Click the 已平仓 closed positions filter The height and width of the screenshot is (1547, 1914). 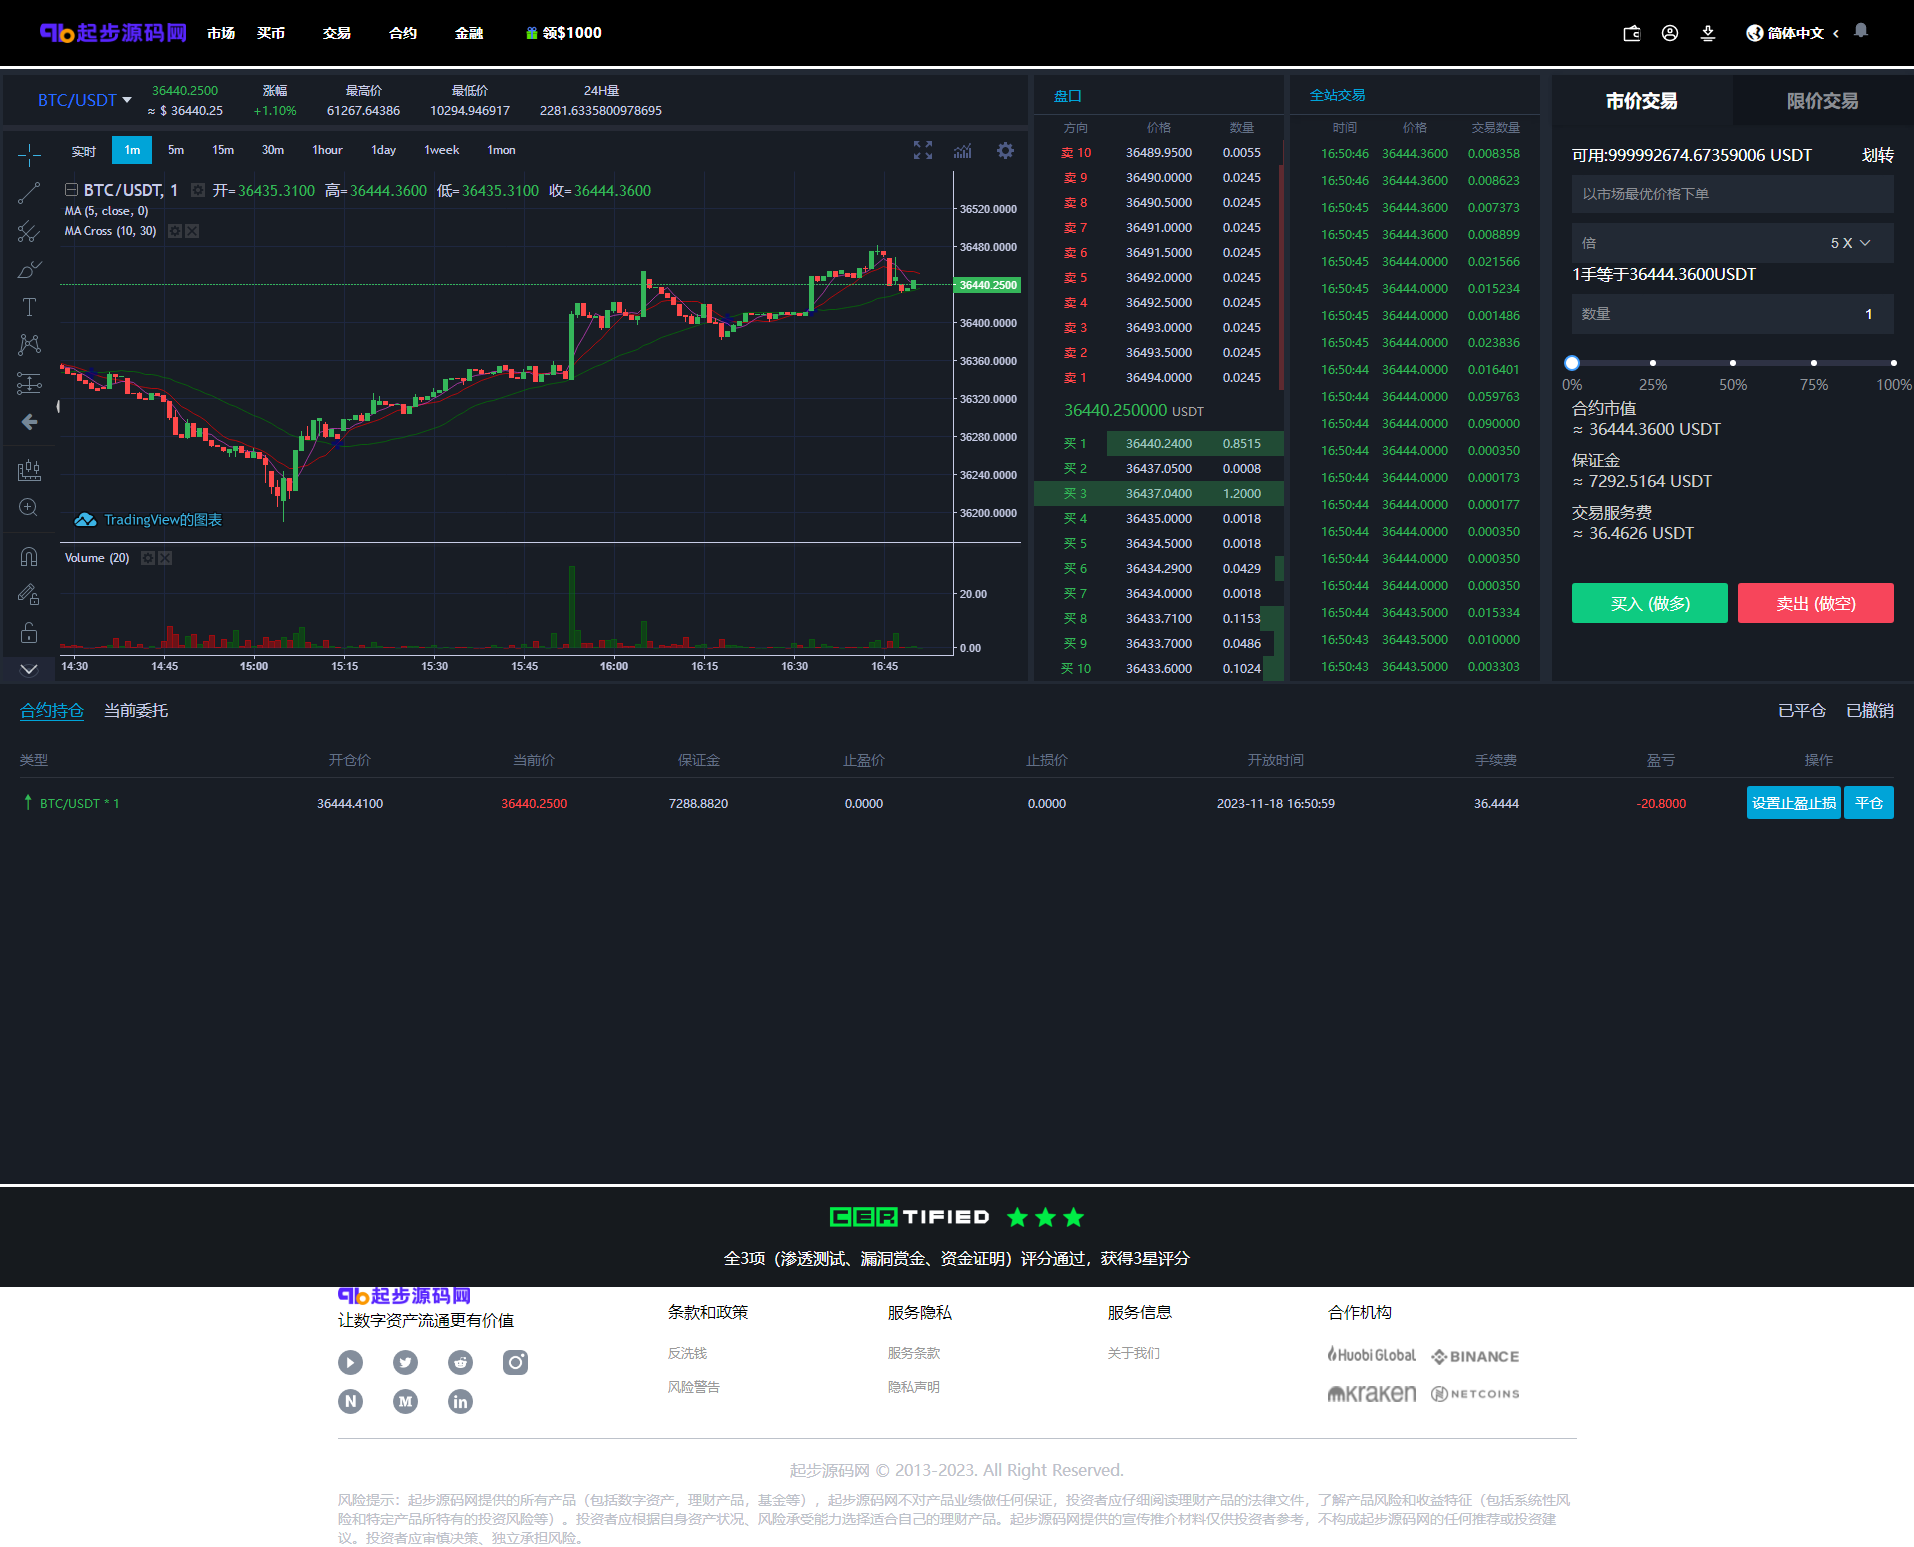point(1802,711)
